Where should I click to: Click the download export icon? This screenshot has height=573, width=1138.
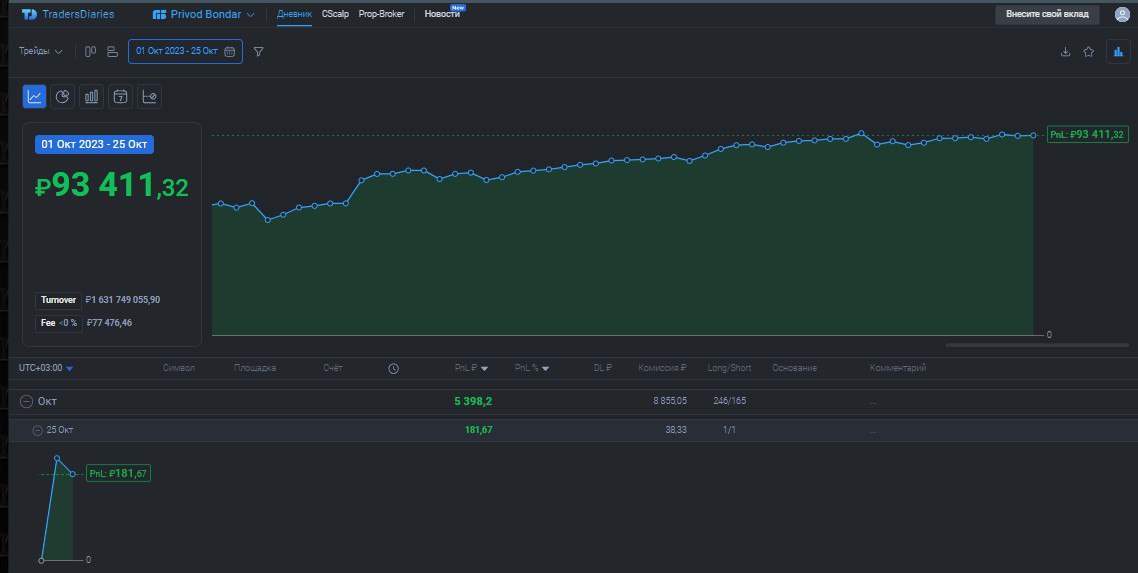pyautogui.click(x=1065, y=51)
